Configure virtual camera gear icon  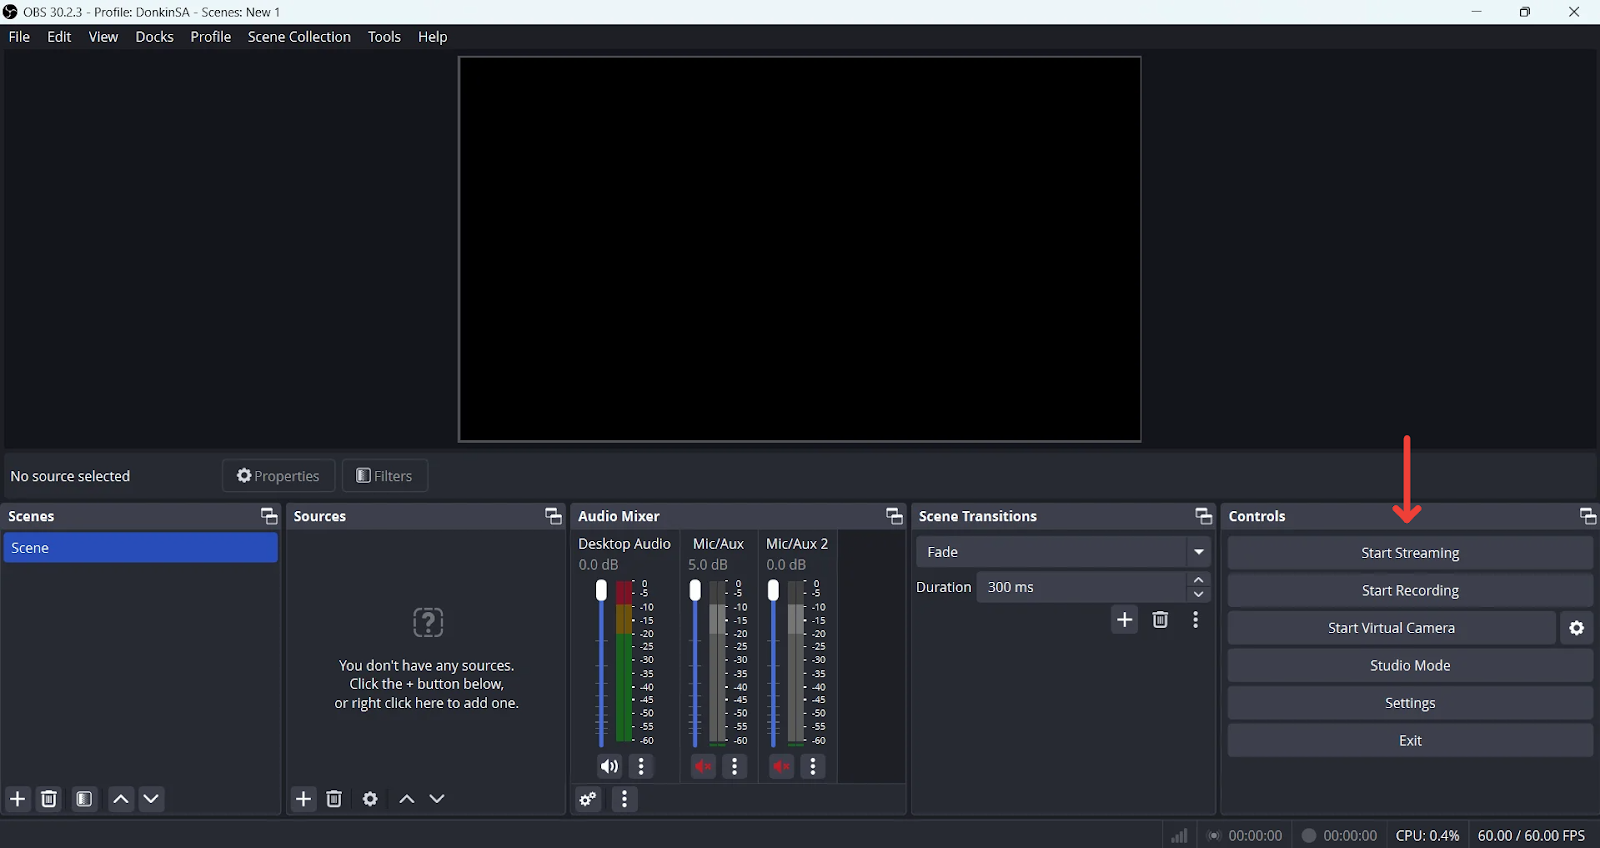tap(1577, 628)
